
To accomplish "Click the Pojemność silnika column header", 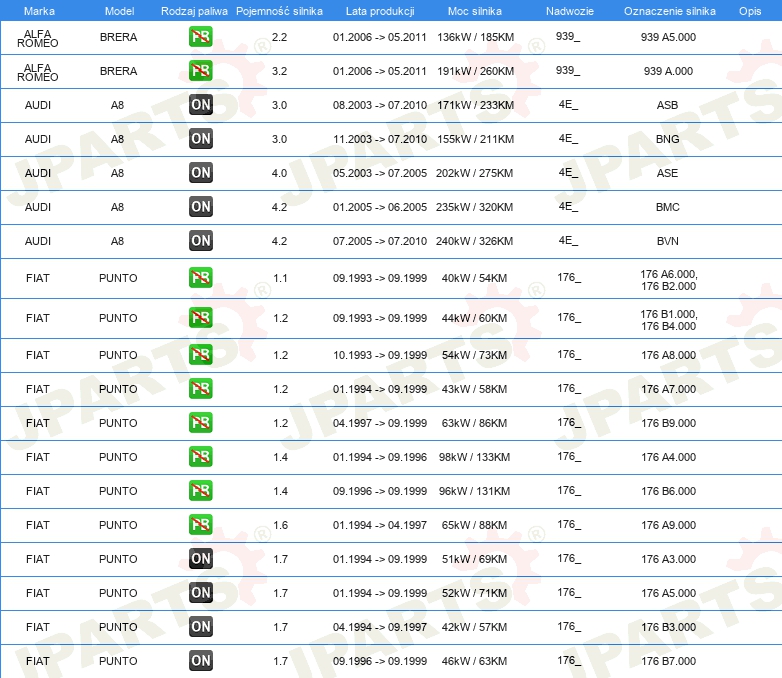I will (279, 11).
